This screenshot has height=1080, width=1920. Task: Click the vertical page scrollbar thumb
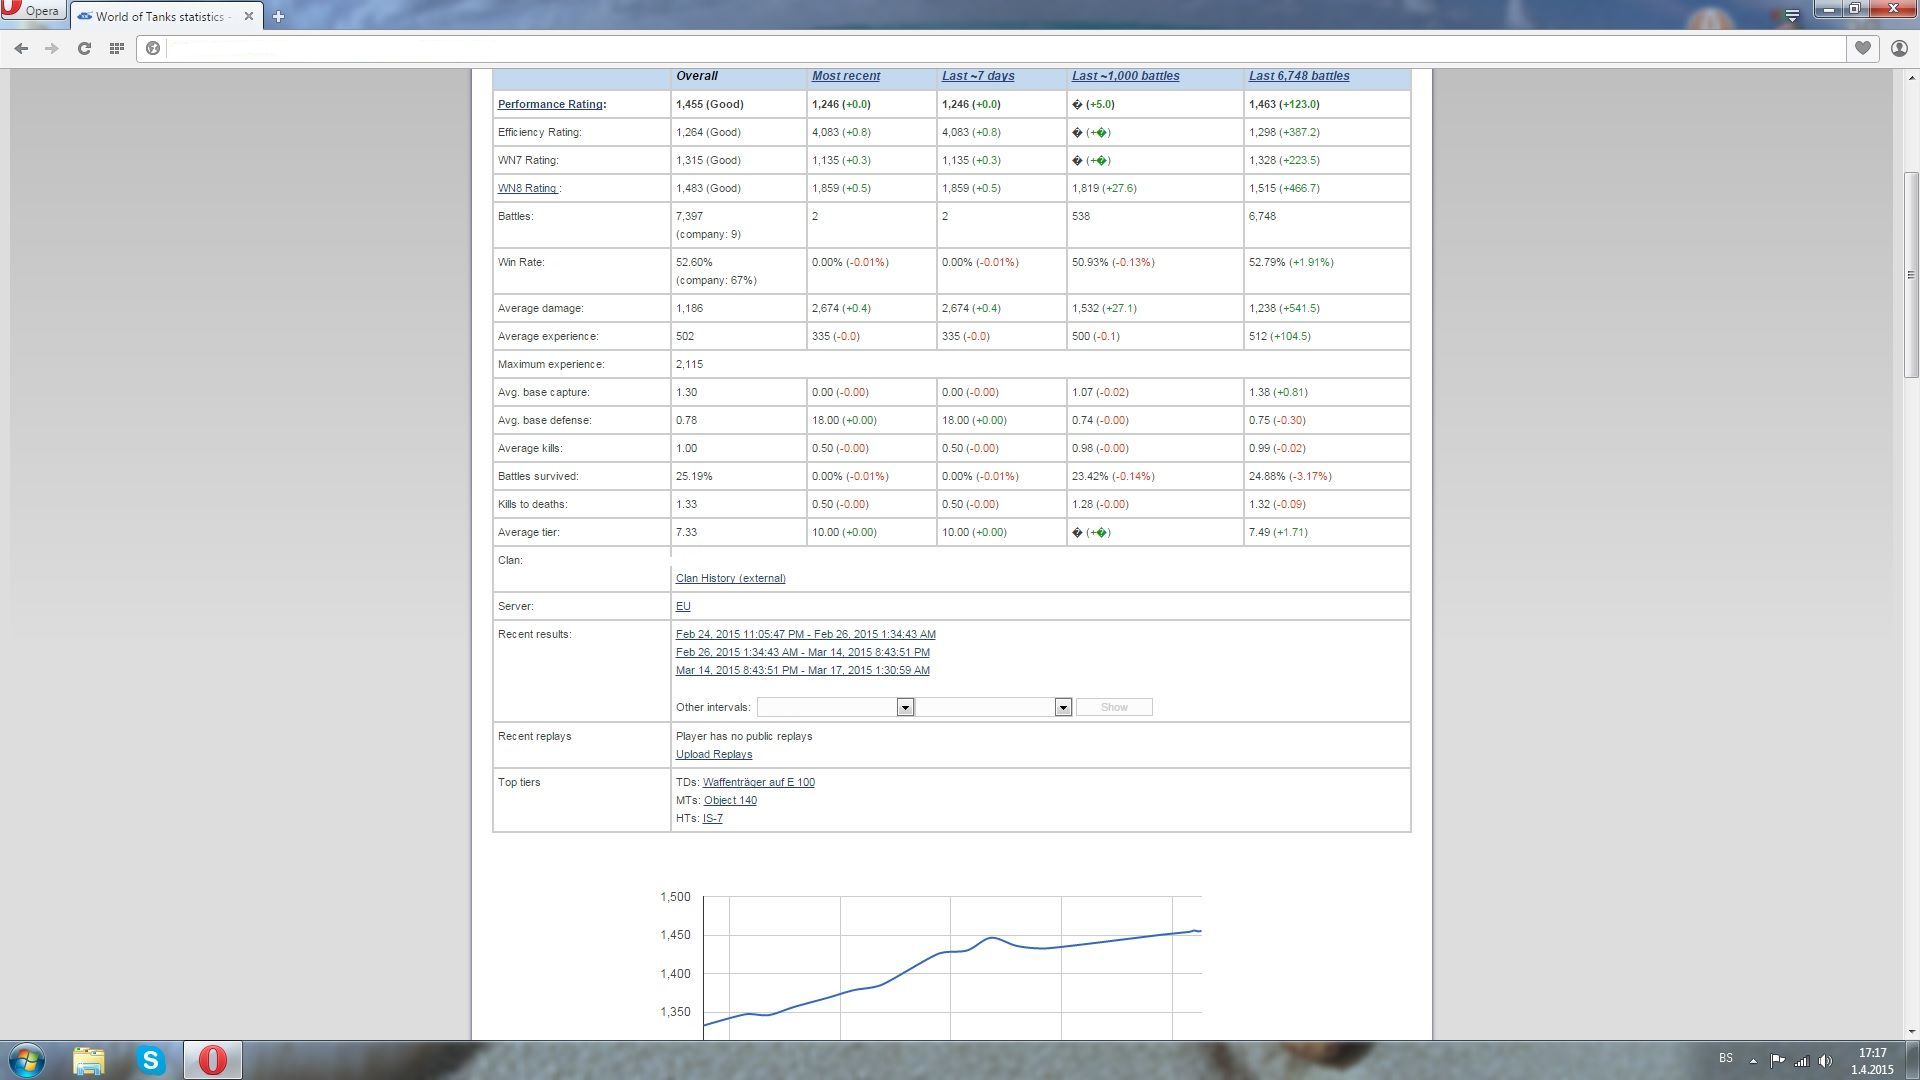[x=1911, y=275]
